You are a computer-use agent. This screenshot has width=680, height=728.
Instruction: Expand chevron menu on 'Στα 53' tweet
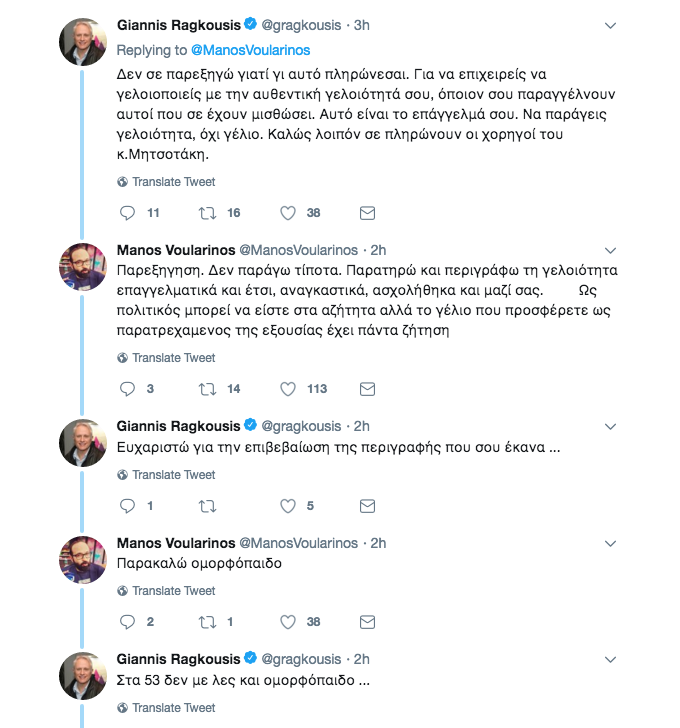tap(610, 660)
